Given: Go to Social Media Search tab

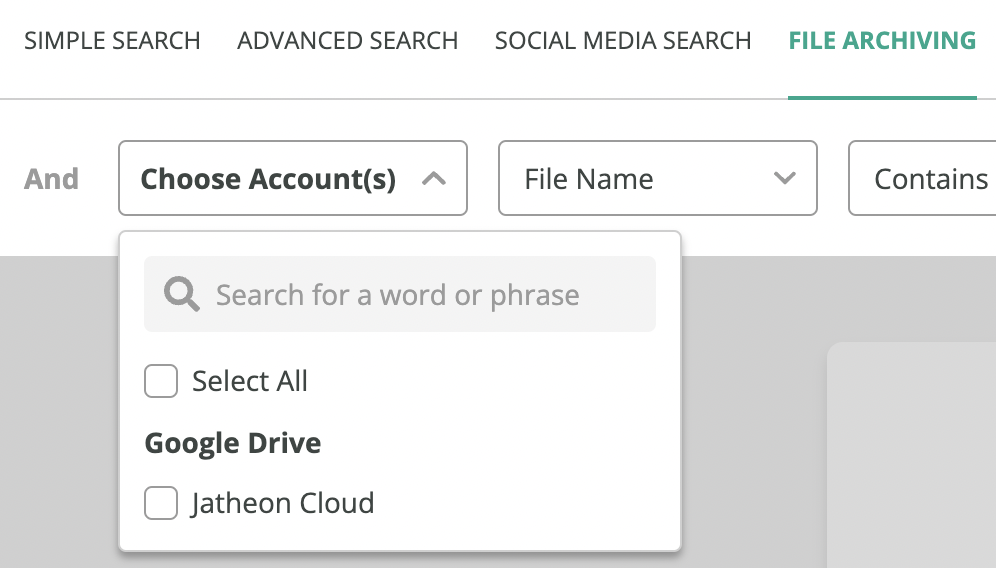Looking at the screenshot, I should 622,41.
